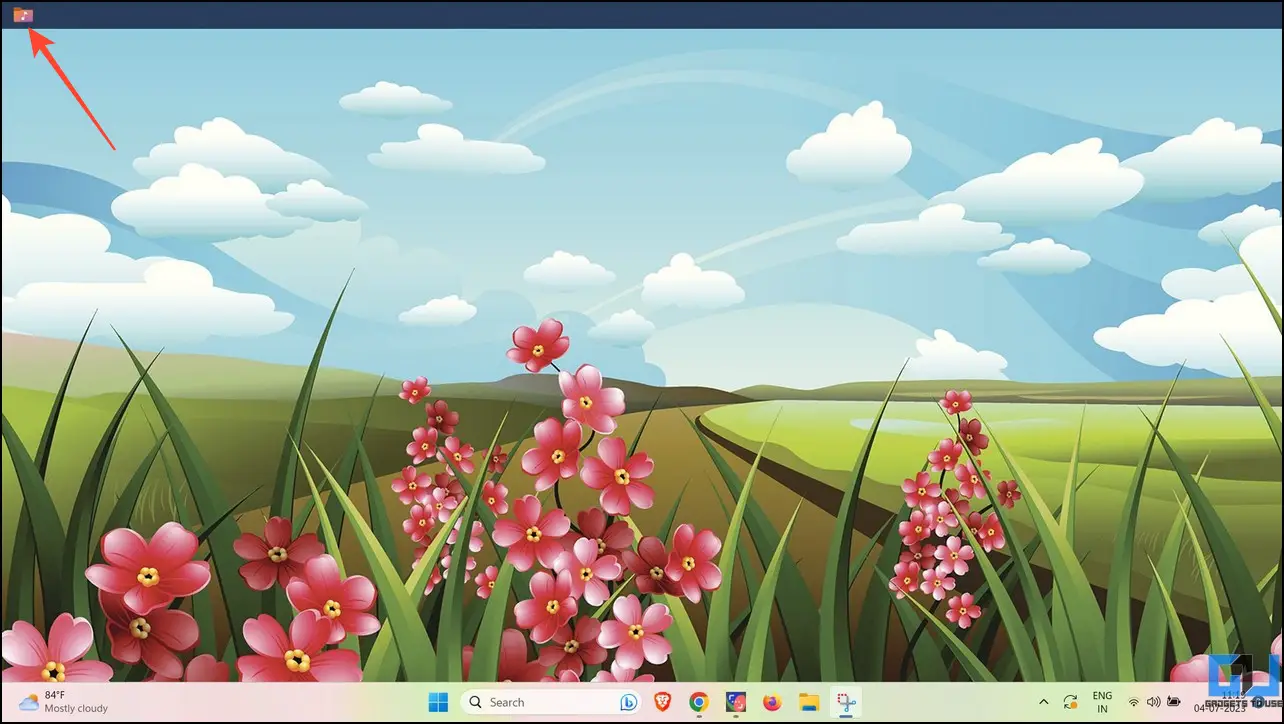Show hidden system tray icons
The height and width of the screenshot is (724, 1284).
pos(1044,702)
